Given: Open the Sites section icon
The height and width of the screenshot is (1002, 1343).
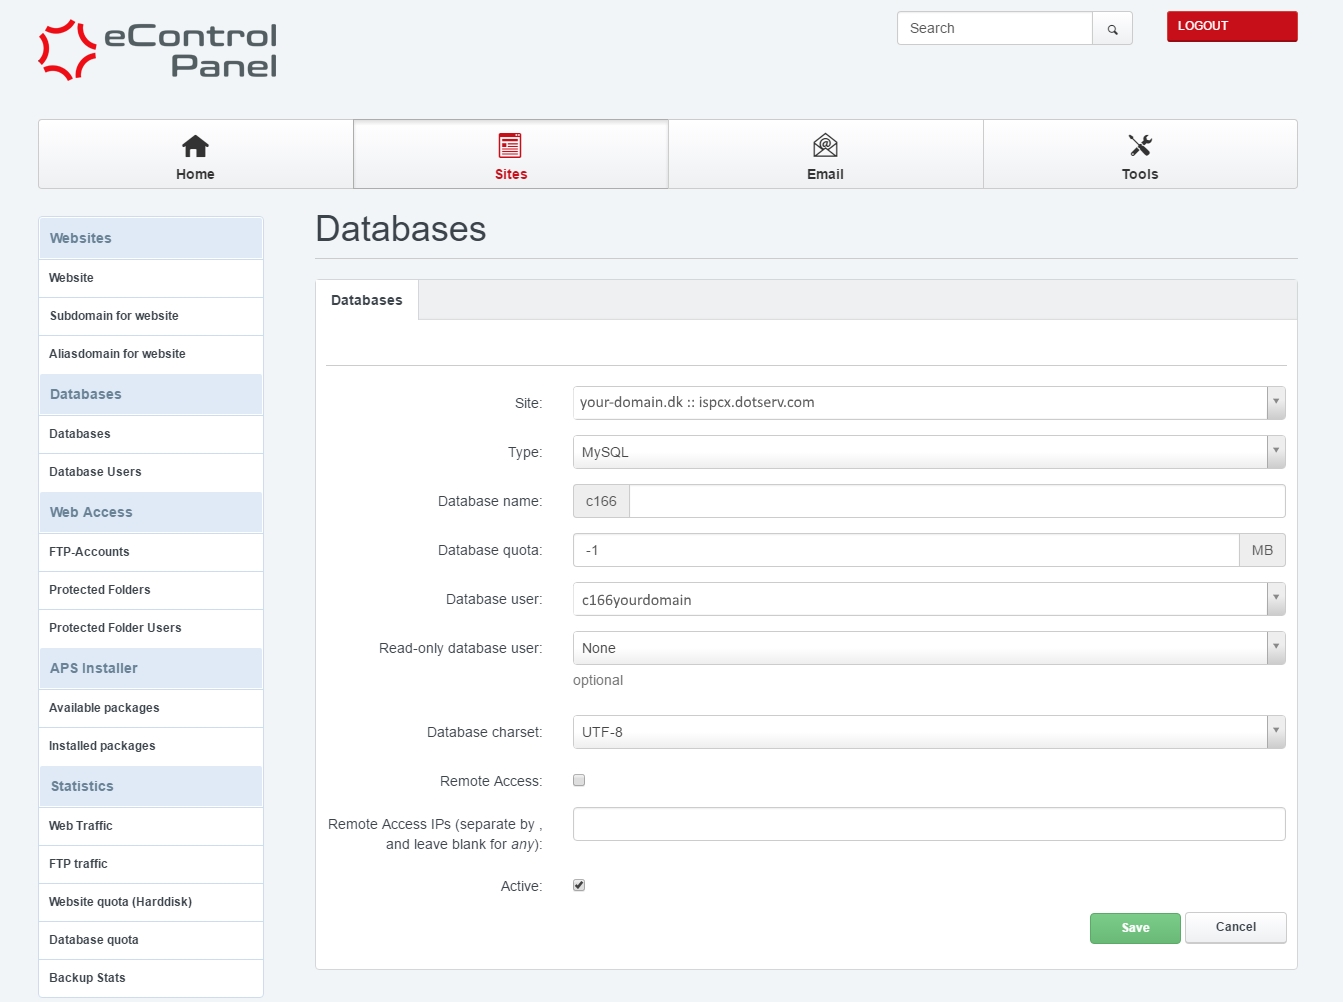Looking at the screenshot, I should click(510, 146).
